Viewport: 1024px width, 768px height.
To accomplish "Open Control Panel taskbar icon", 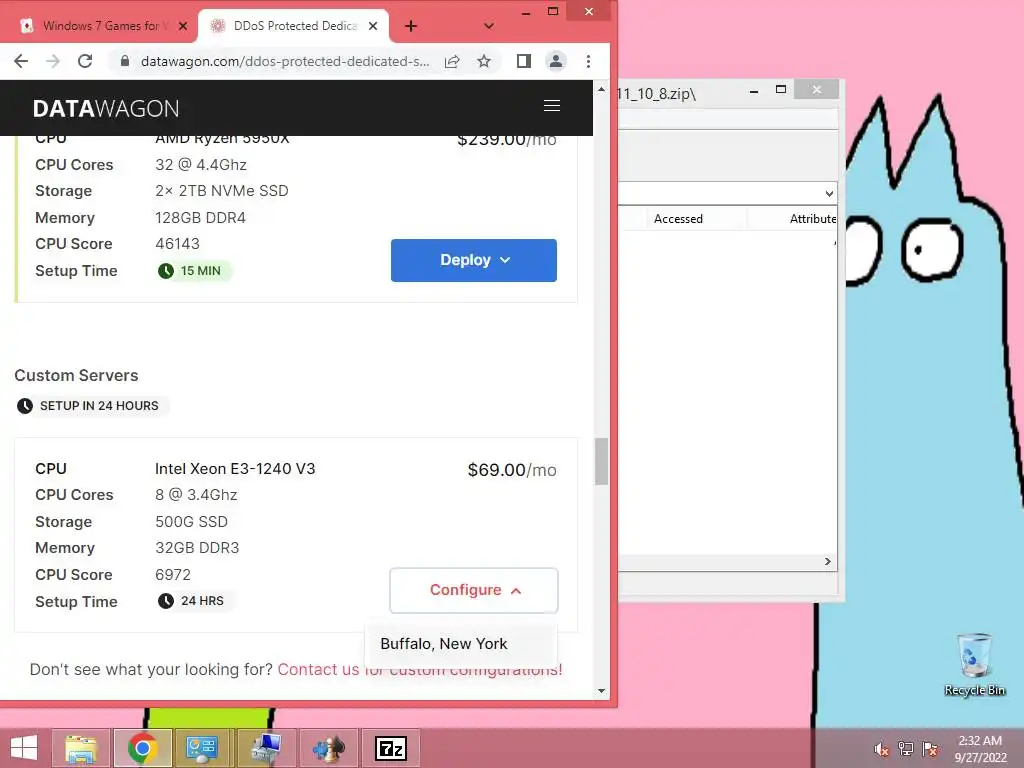I will [202, 748].
